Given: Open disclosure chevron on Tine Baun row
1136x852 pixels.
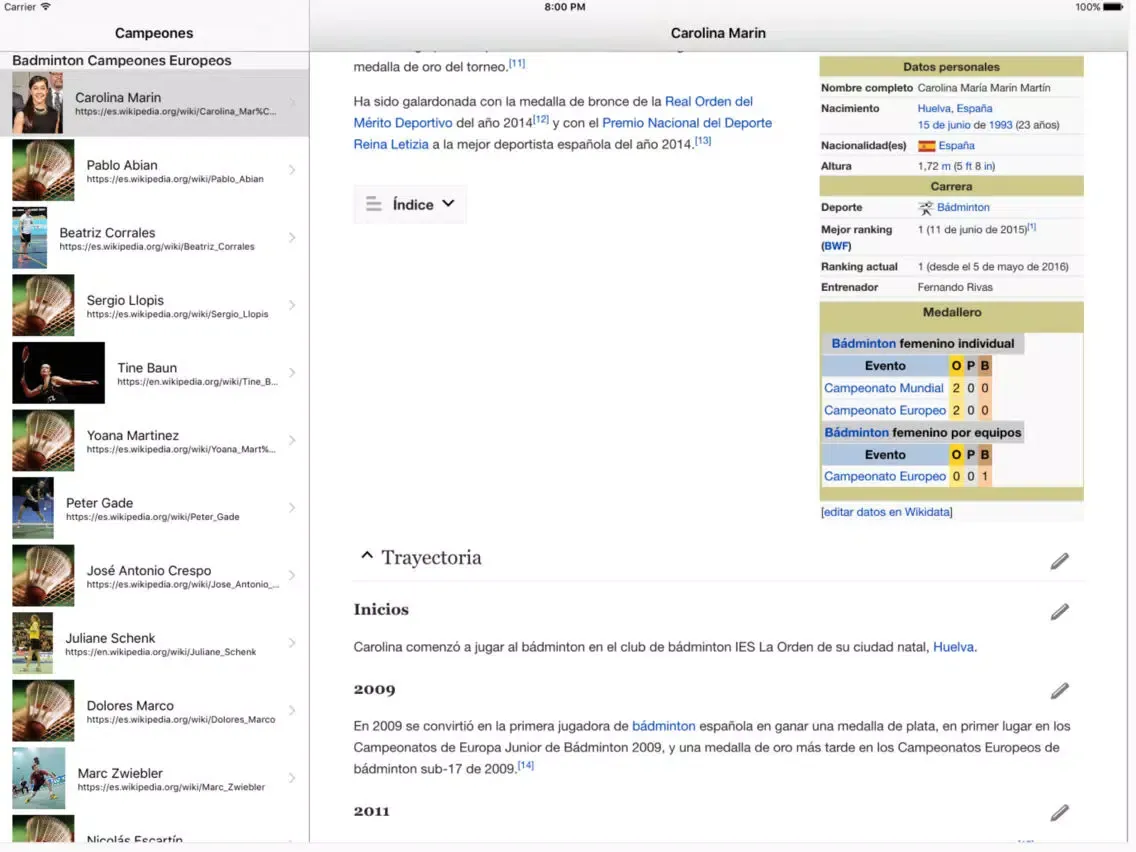Looking at the screenshot, I should pos(292,372).
